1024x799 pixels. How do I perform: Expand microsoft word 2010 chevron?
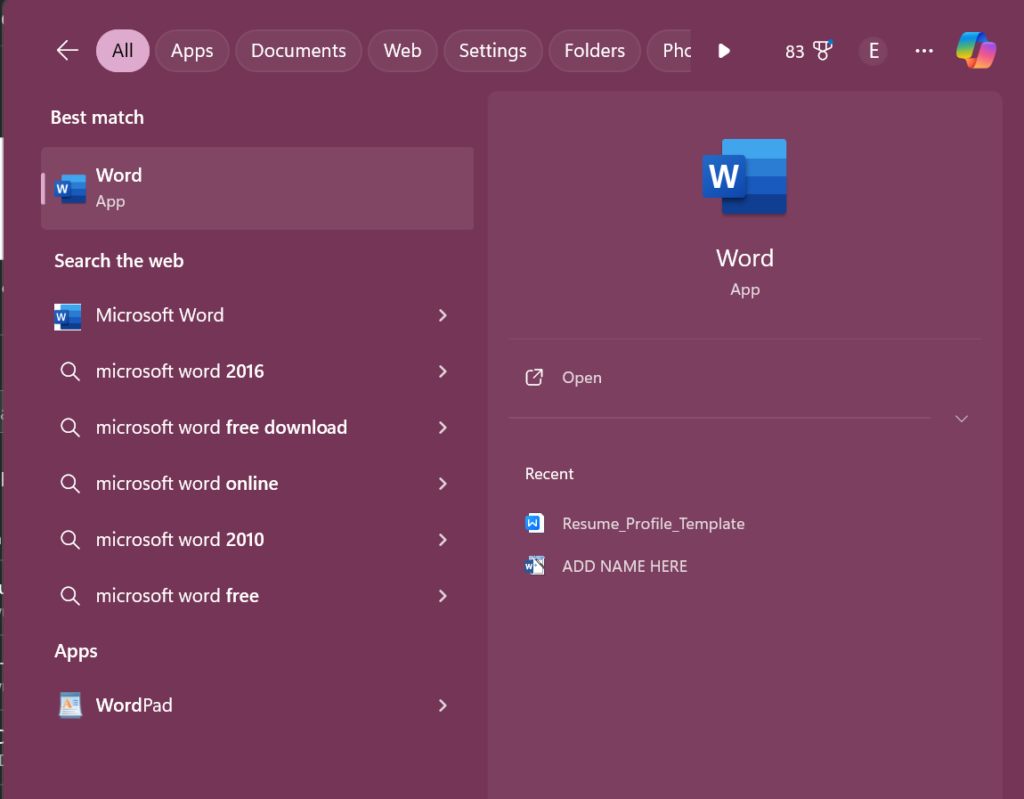coord(443,540)
